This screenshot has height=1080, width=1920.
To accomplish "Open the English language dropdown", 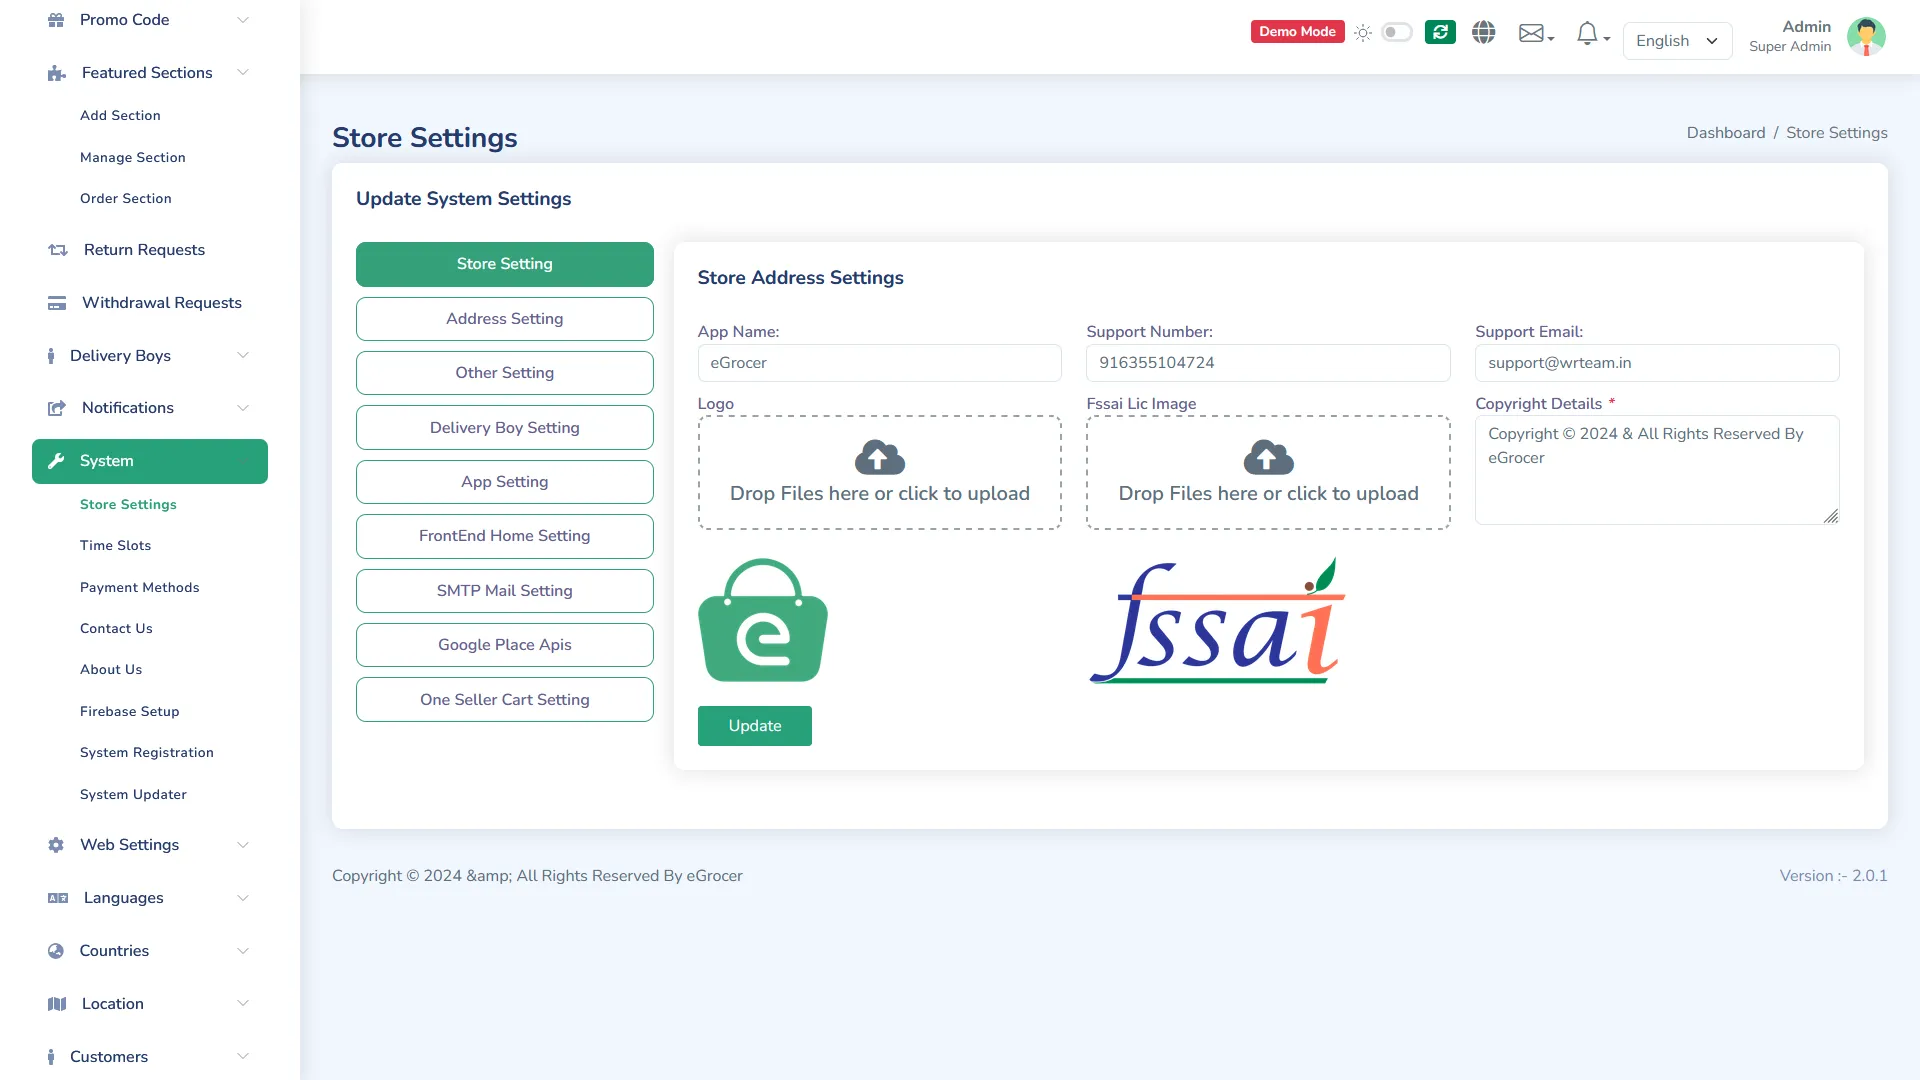I will [1677, 41].
